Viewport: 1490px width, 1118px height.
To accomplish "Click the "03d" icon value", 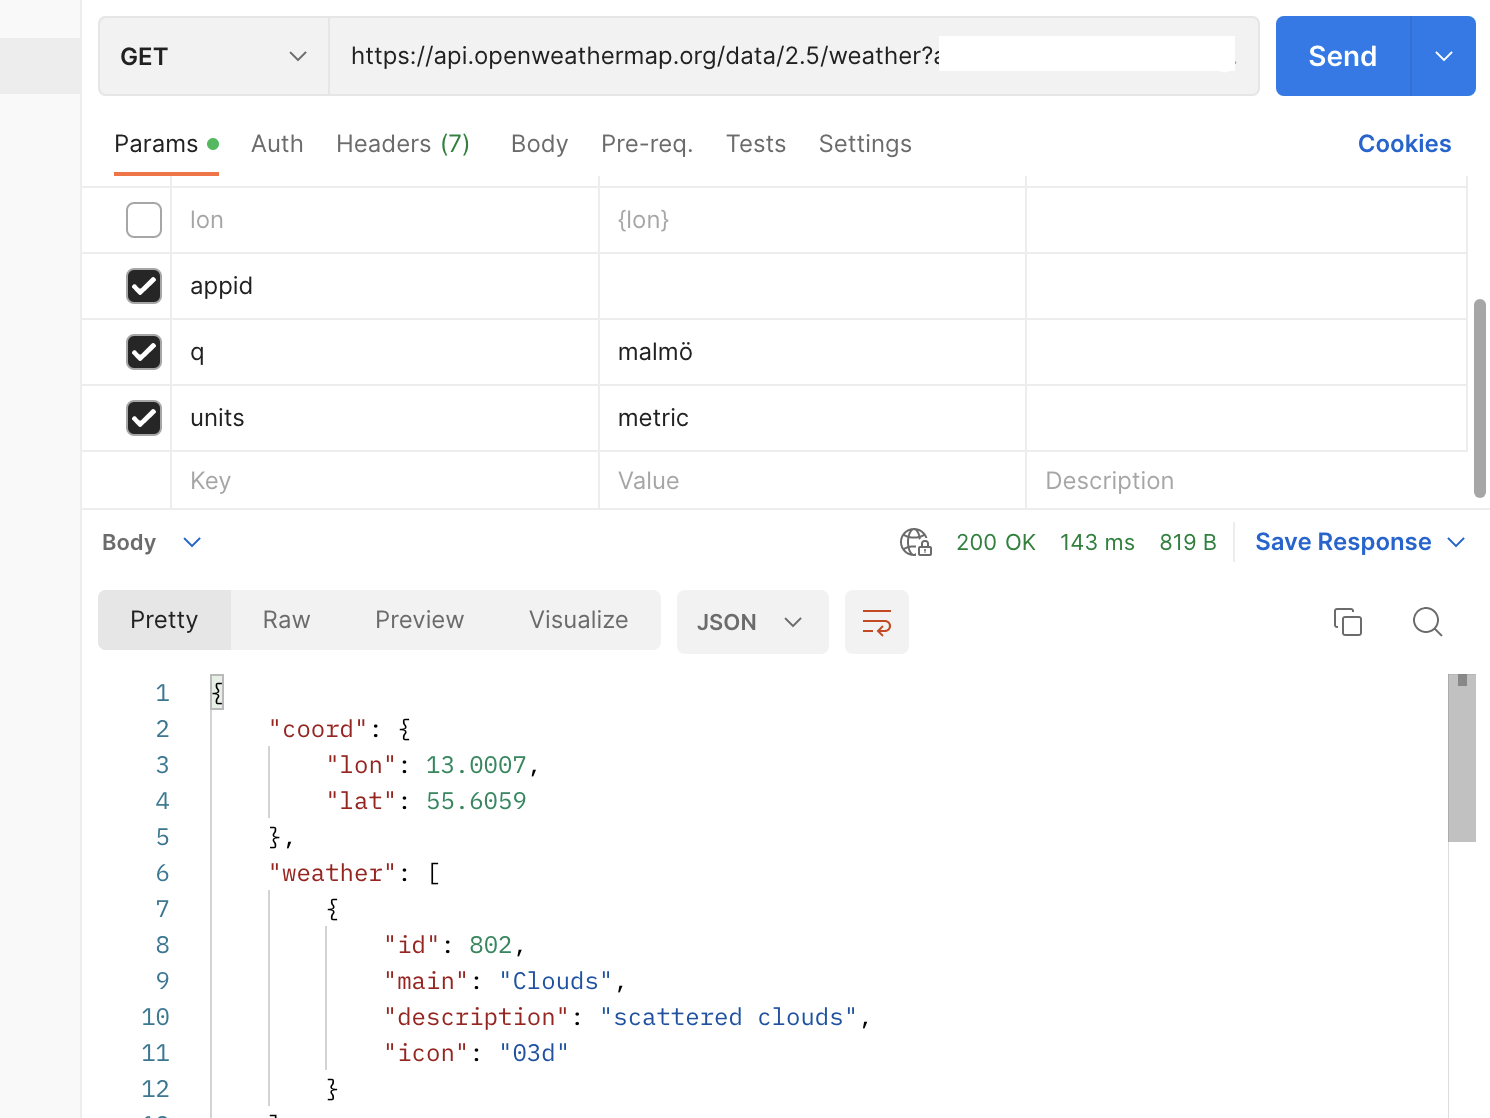I will (534, 1053).
